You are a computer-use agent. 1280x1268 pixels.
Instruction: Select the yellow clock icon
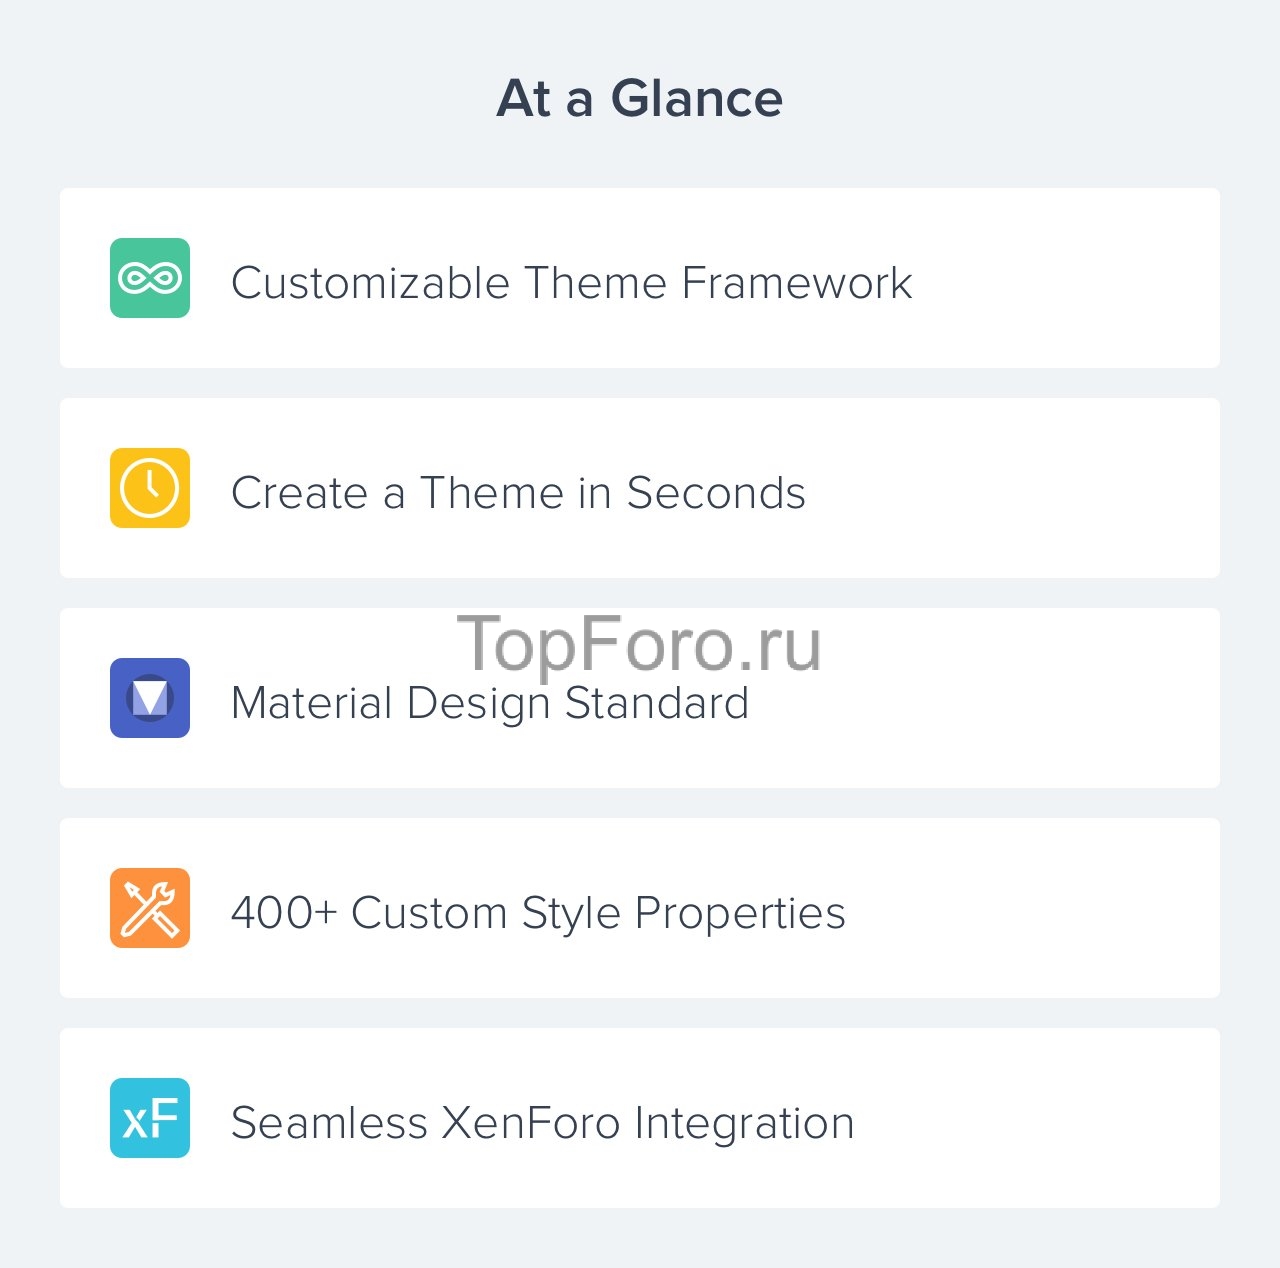(150, 488)
